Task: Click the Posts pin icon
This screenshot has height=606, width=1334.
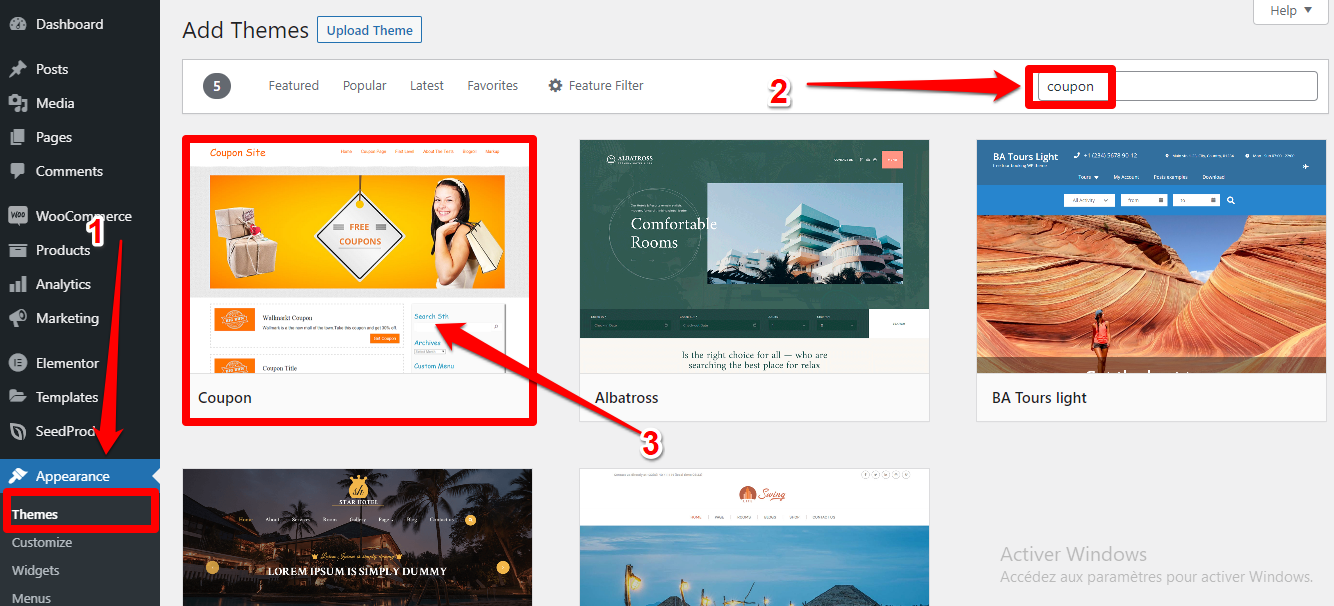Action: [17, 69]
